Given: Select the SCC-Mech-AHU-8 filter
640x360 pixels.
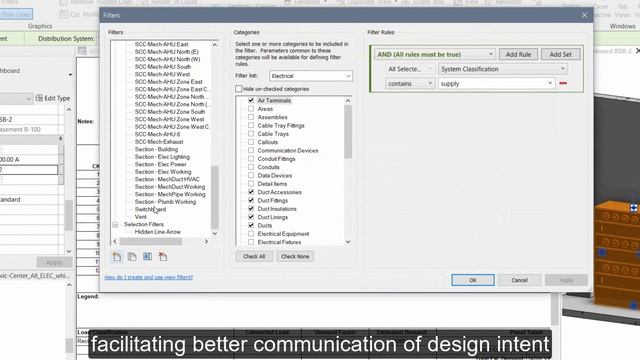Looking at the screenshot, I should coord(158,134).
